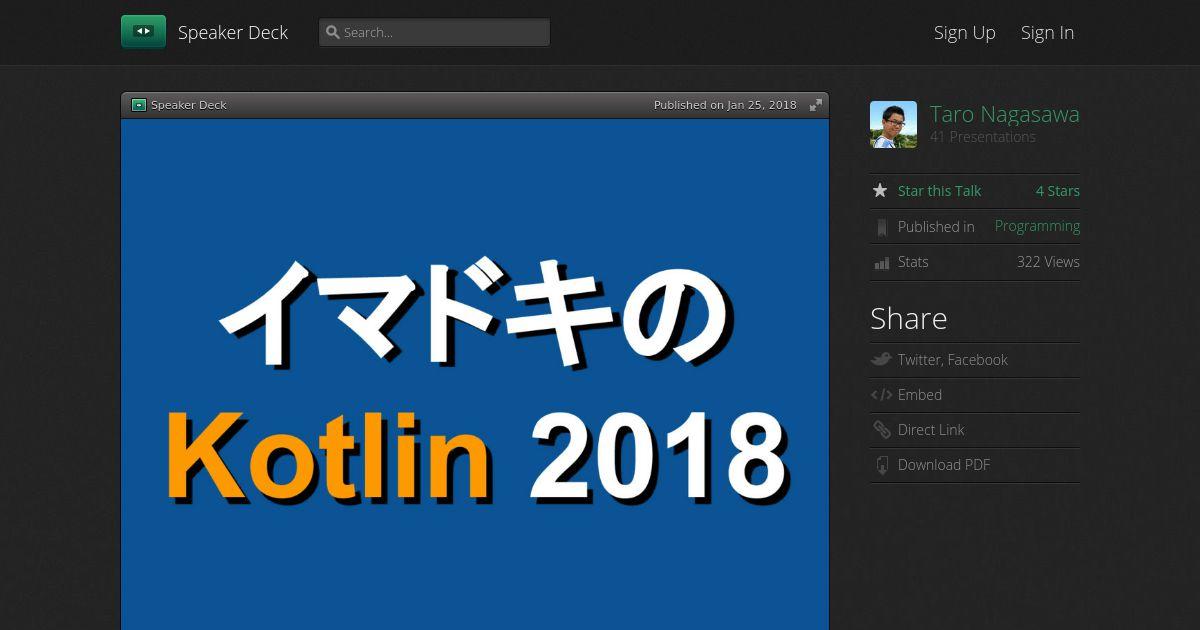Click the download PDF icon
The image size is (1200, 630).
(881, 465)
